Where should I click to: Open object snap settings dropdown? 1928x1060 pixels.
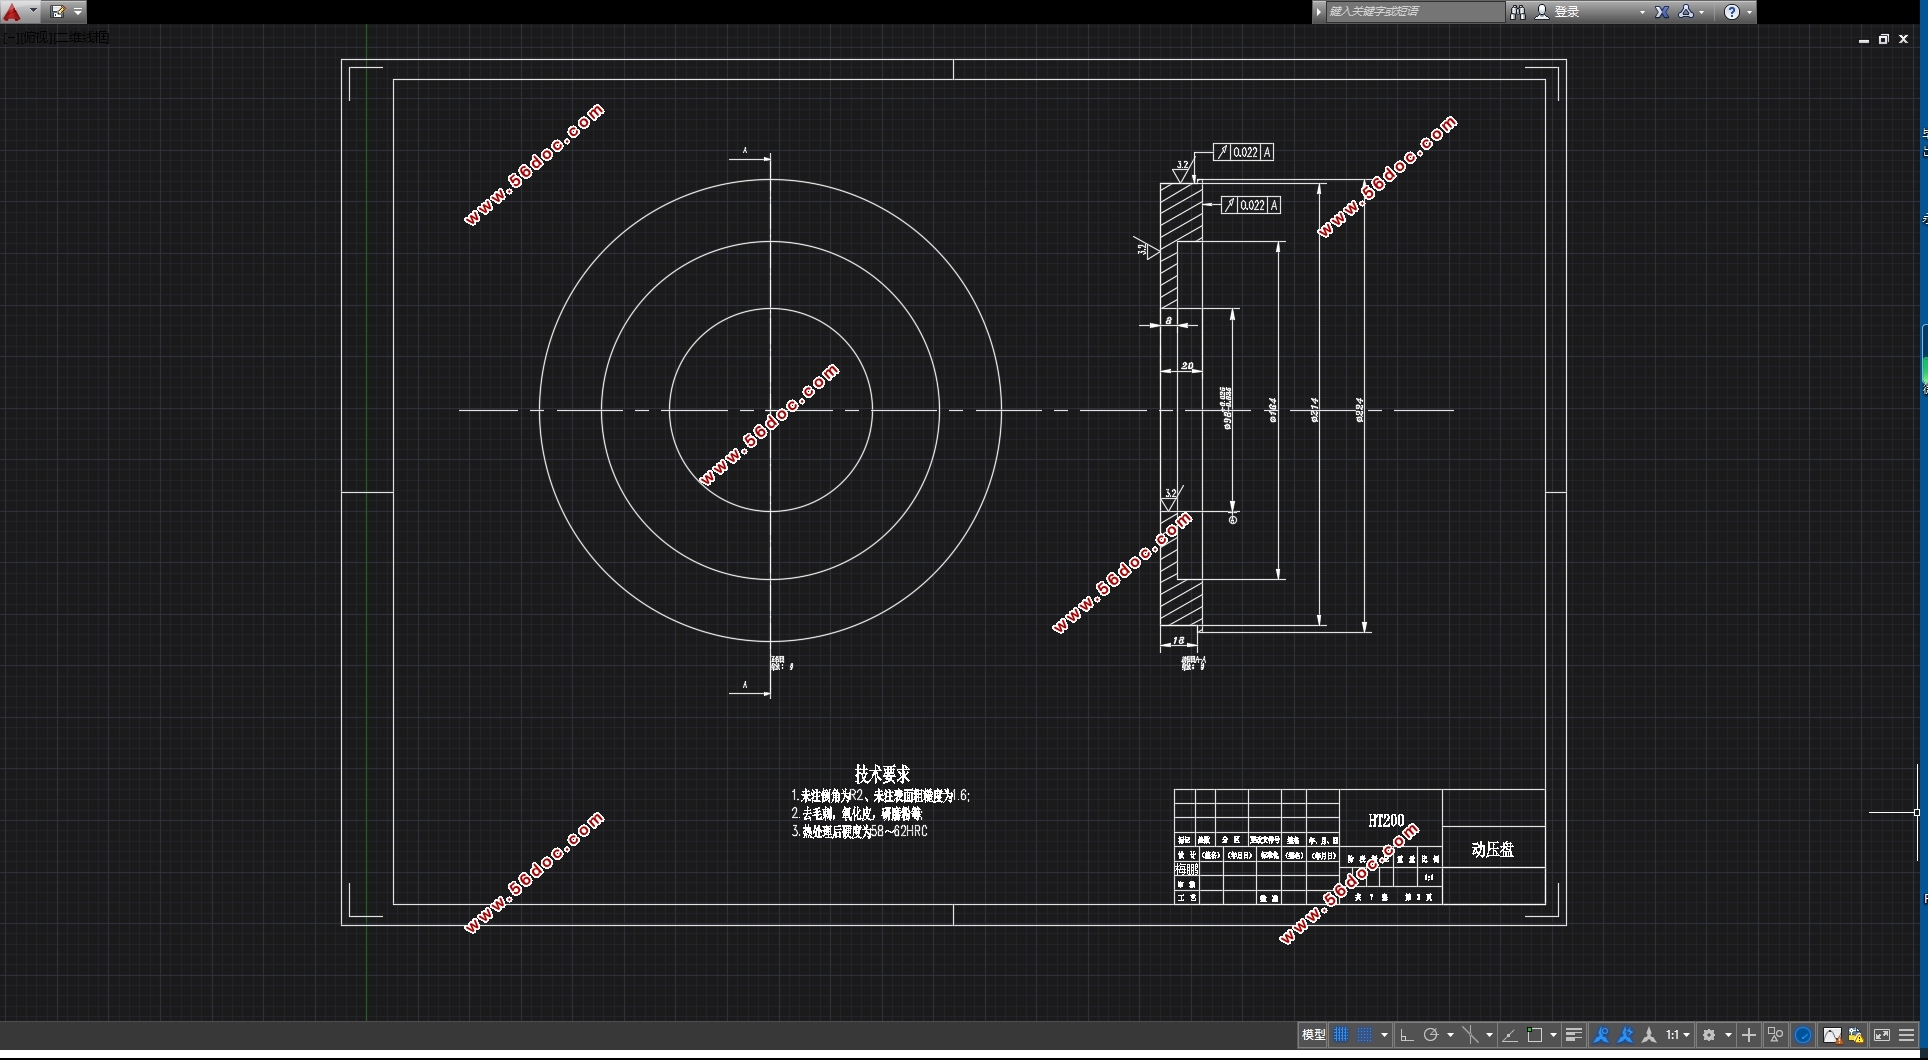(x=1553, y=1035)
